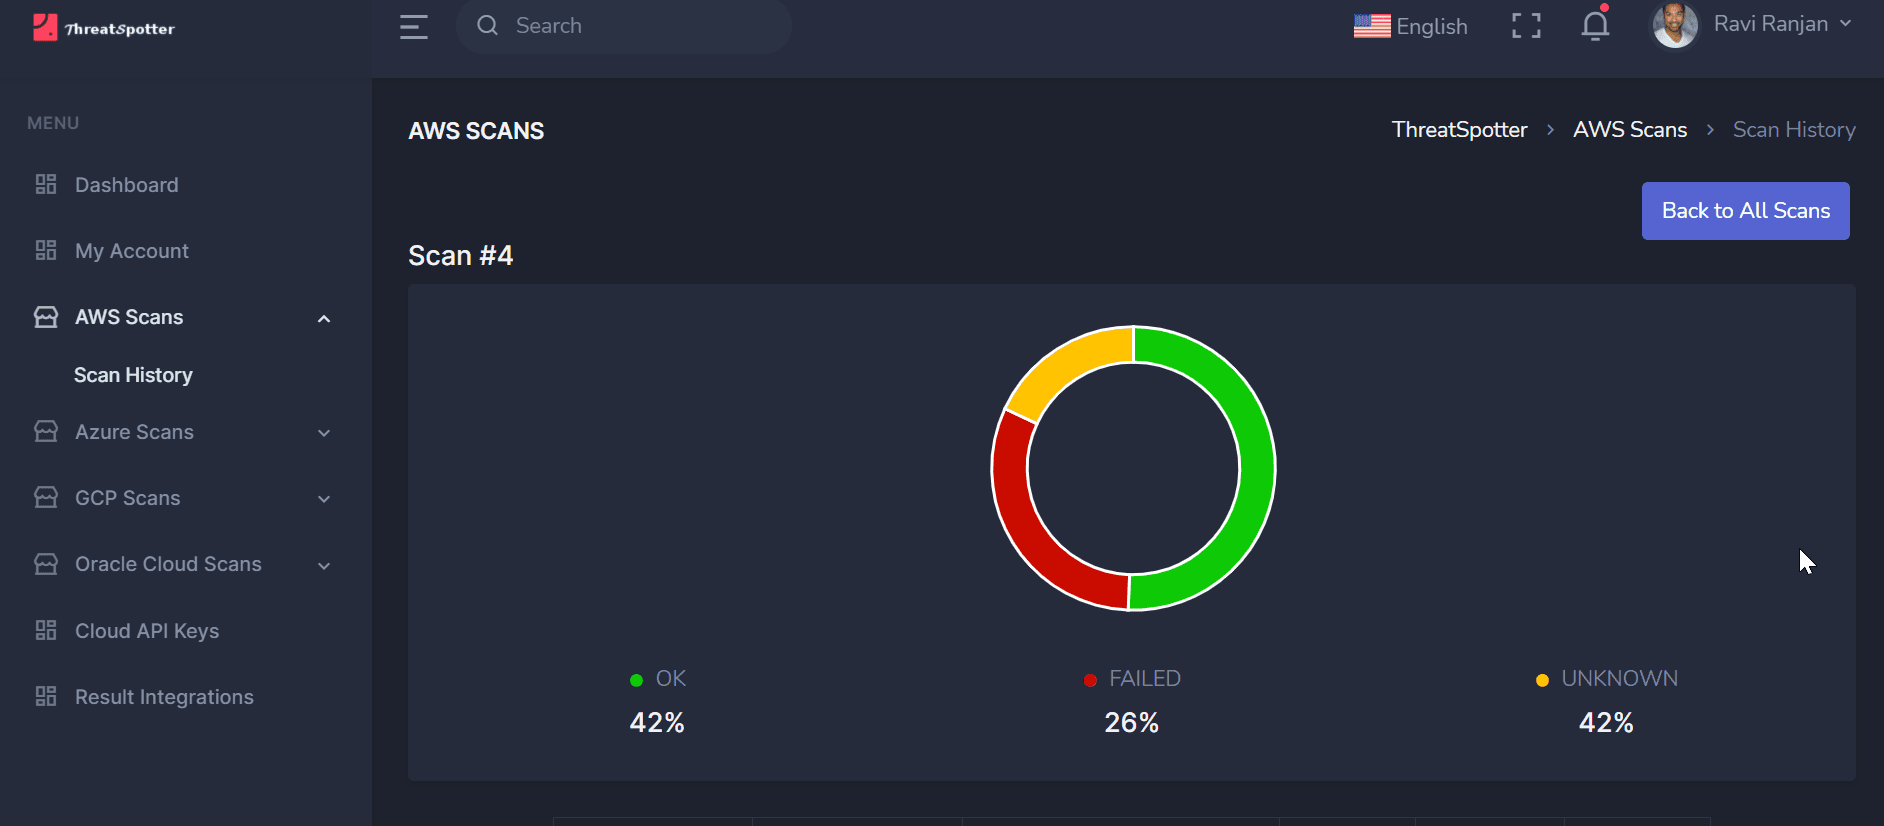Click the My Account grid icon
The image size is (1884, 826).
point(46,250)
